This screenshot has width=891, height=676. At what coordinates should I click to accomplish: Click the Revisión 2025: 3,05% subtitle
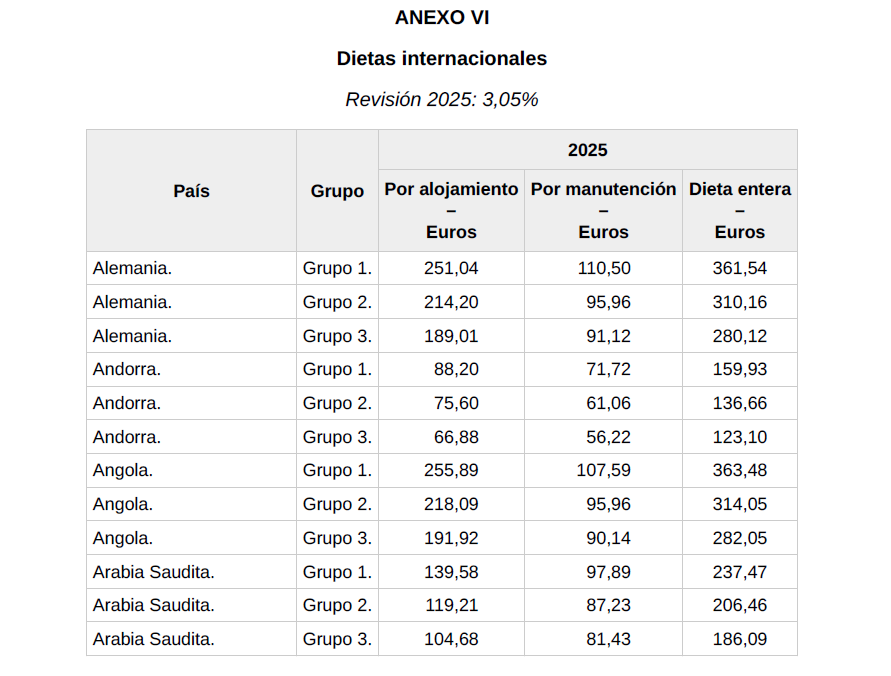coord(442,99)
